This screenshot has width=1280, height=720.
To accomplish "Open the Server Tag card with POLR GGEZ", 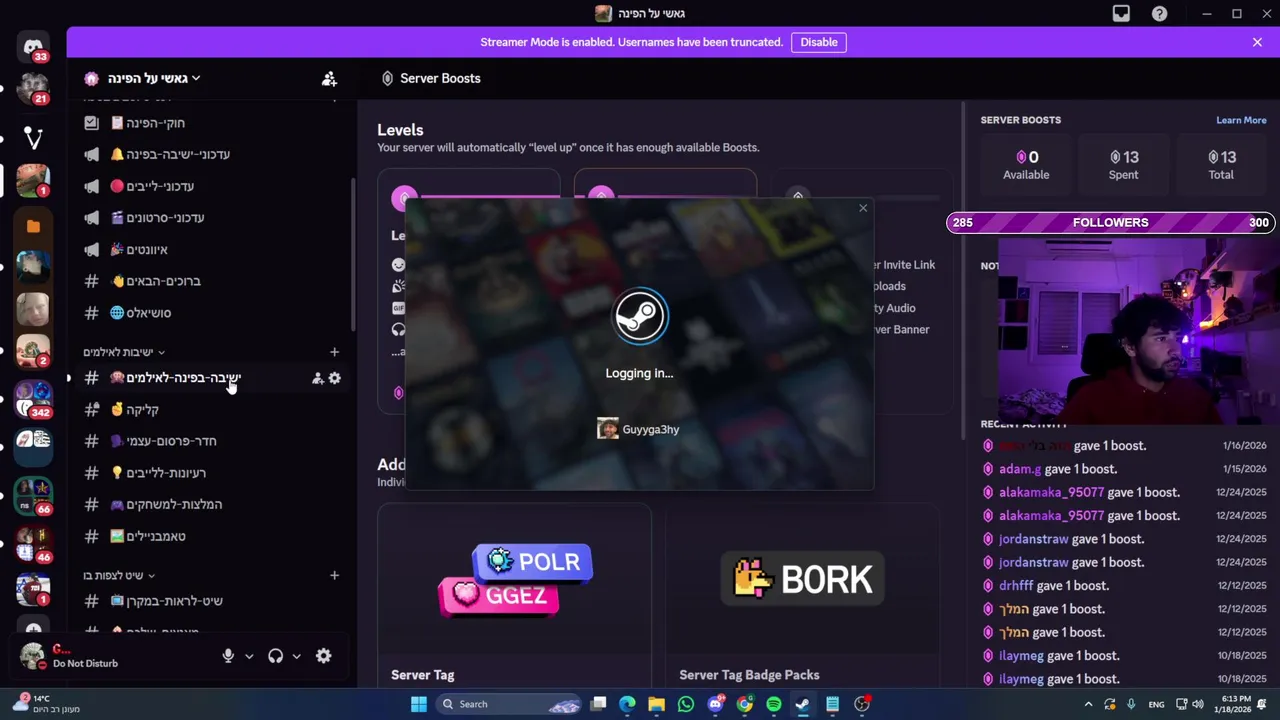I will tap(514, 596).
